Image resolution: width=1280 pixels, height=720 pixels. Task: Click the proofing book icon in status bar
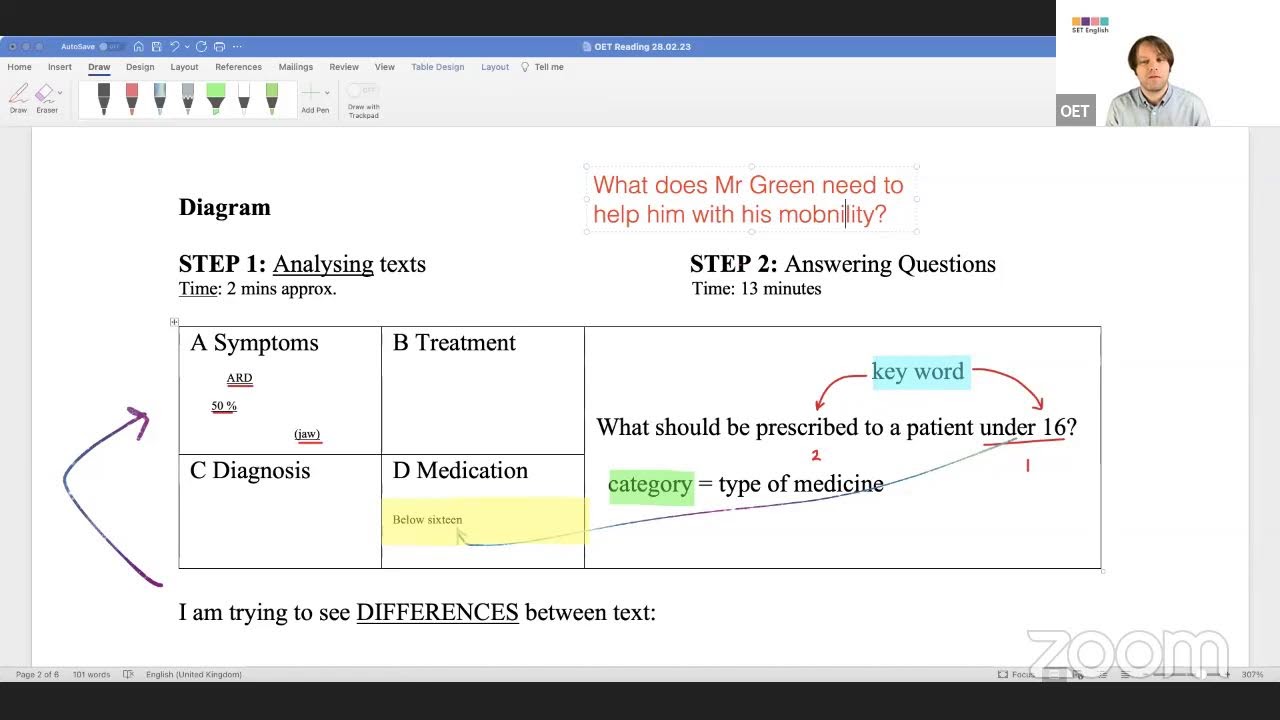[x=128, y=675]
